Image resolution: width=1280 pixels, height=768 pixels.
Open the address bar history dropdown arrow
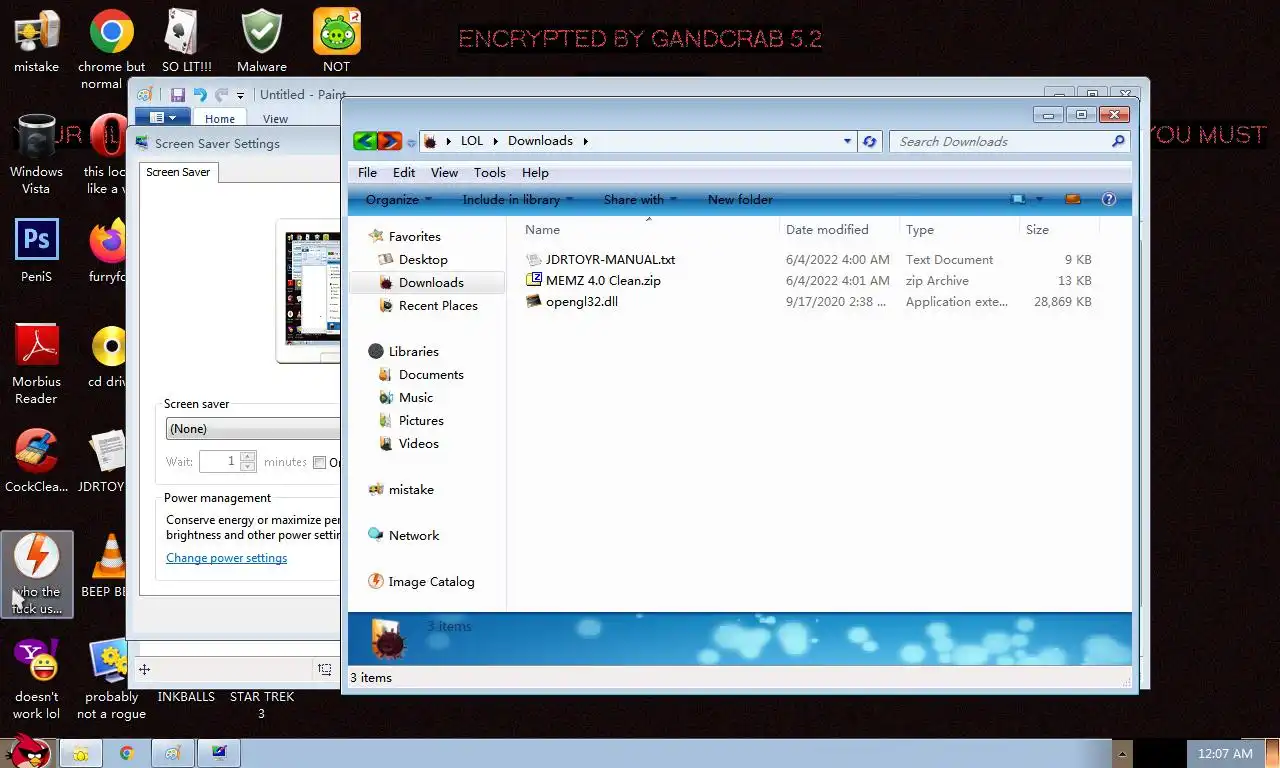(x=848, y=141)
